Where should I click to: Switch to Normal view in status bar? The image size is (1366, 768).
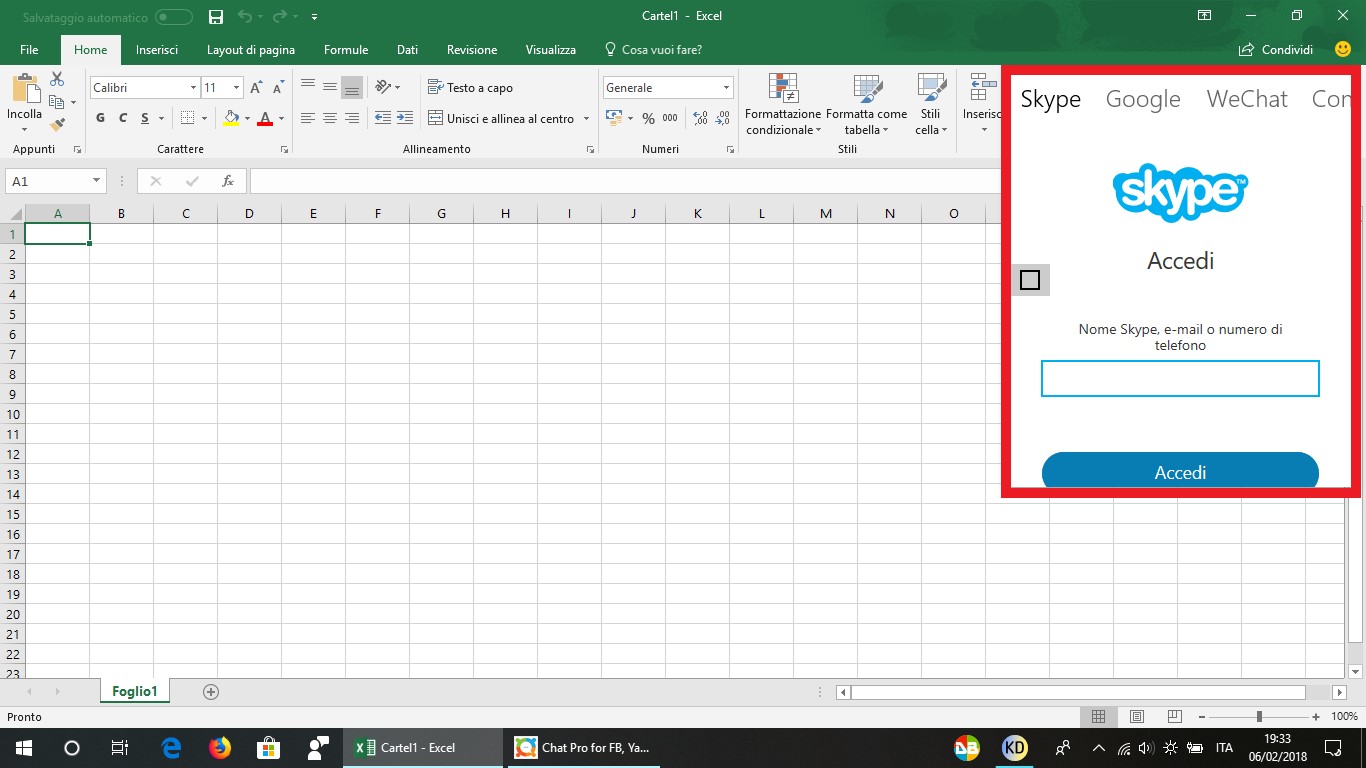coord(1098,716)
